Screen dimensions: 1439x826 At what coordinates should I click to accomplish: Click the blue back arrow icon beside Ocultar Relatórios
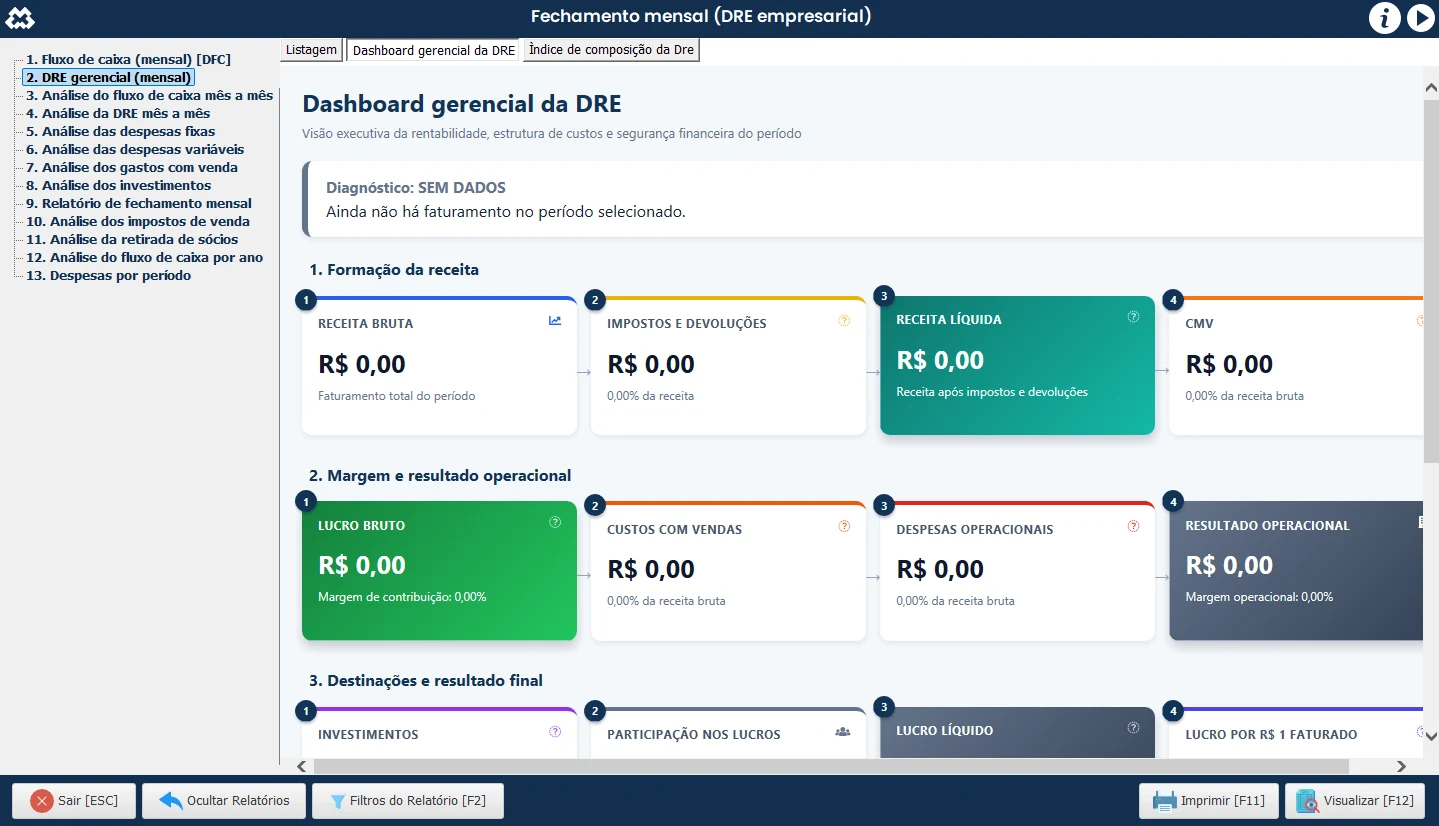click(171, 801)
